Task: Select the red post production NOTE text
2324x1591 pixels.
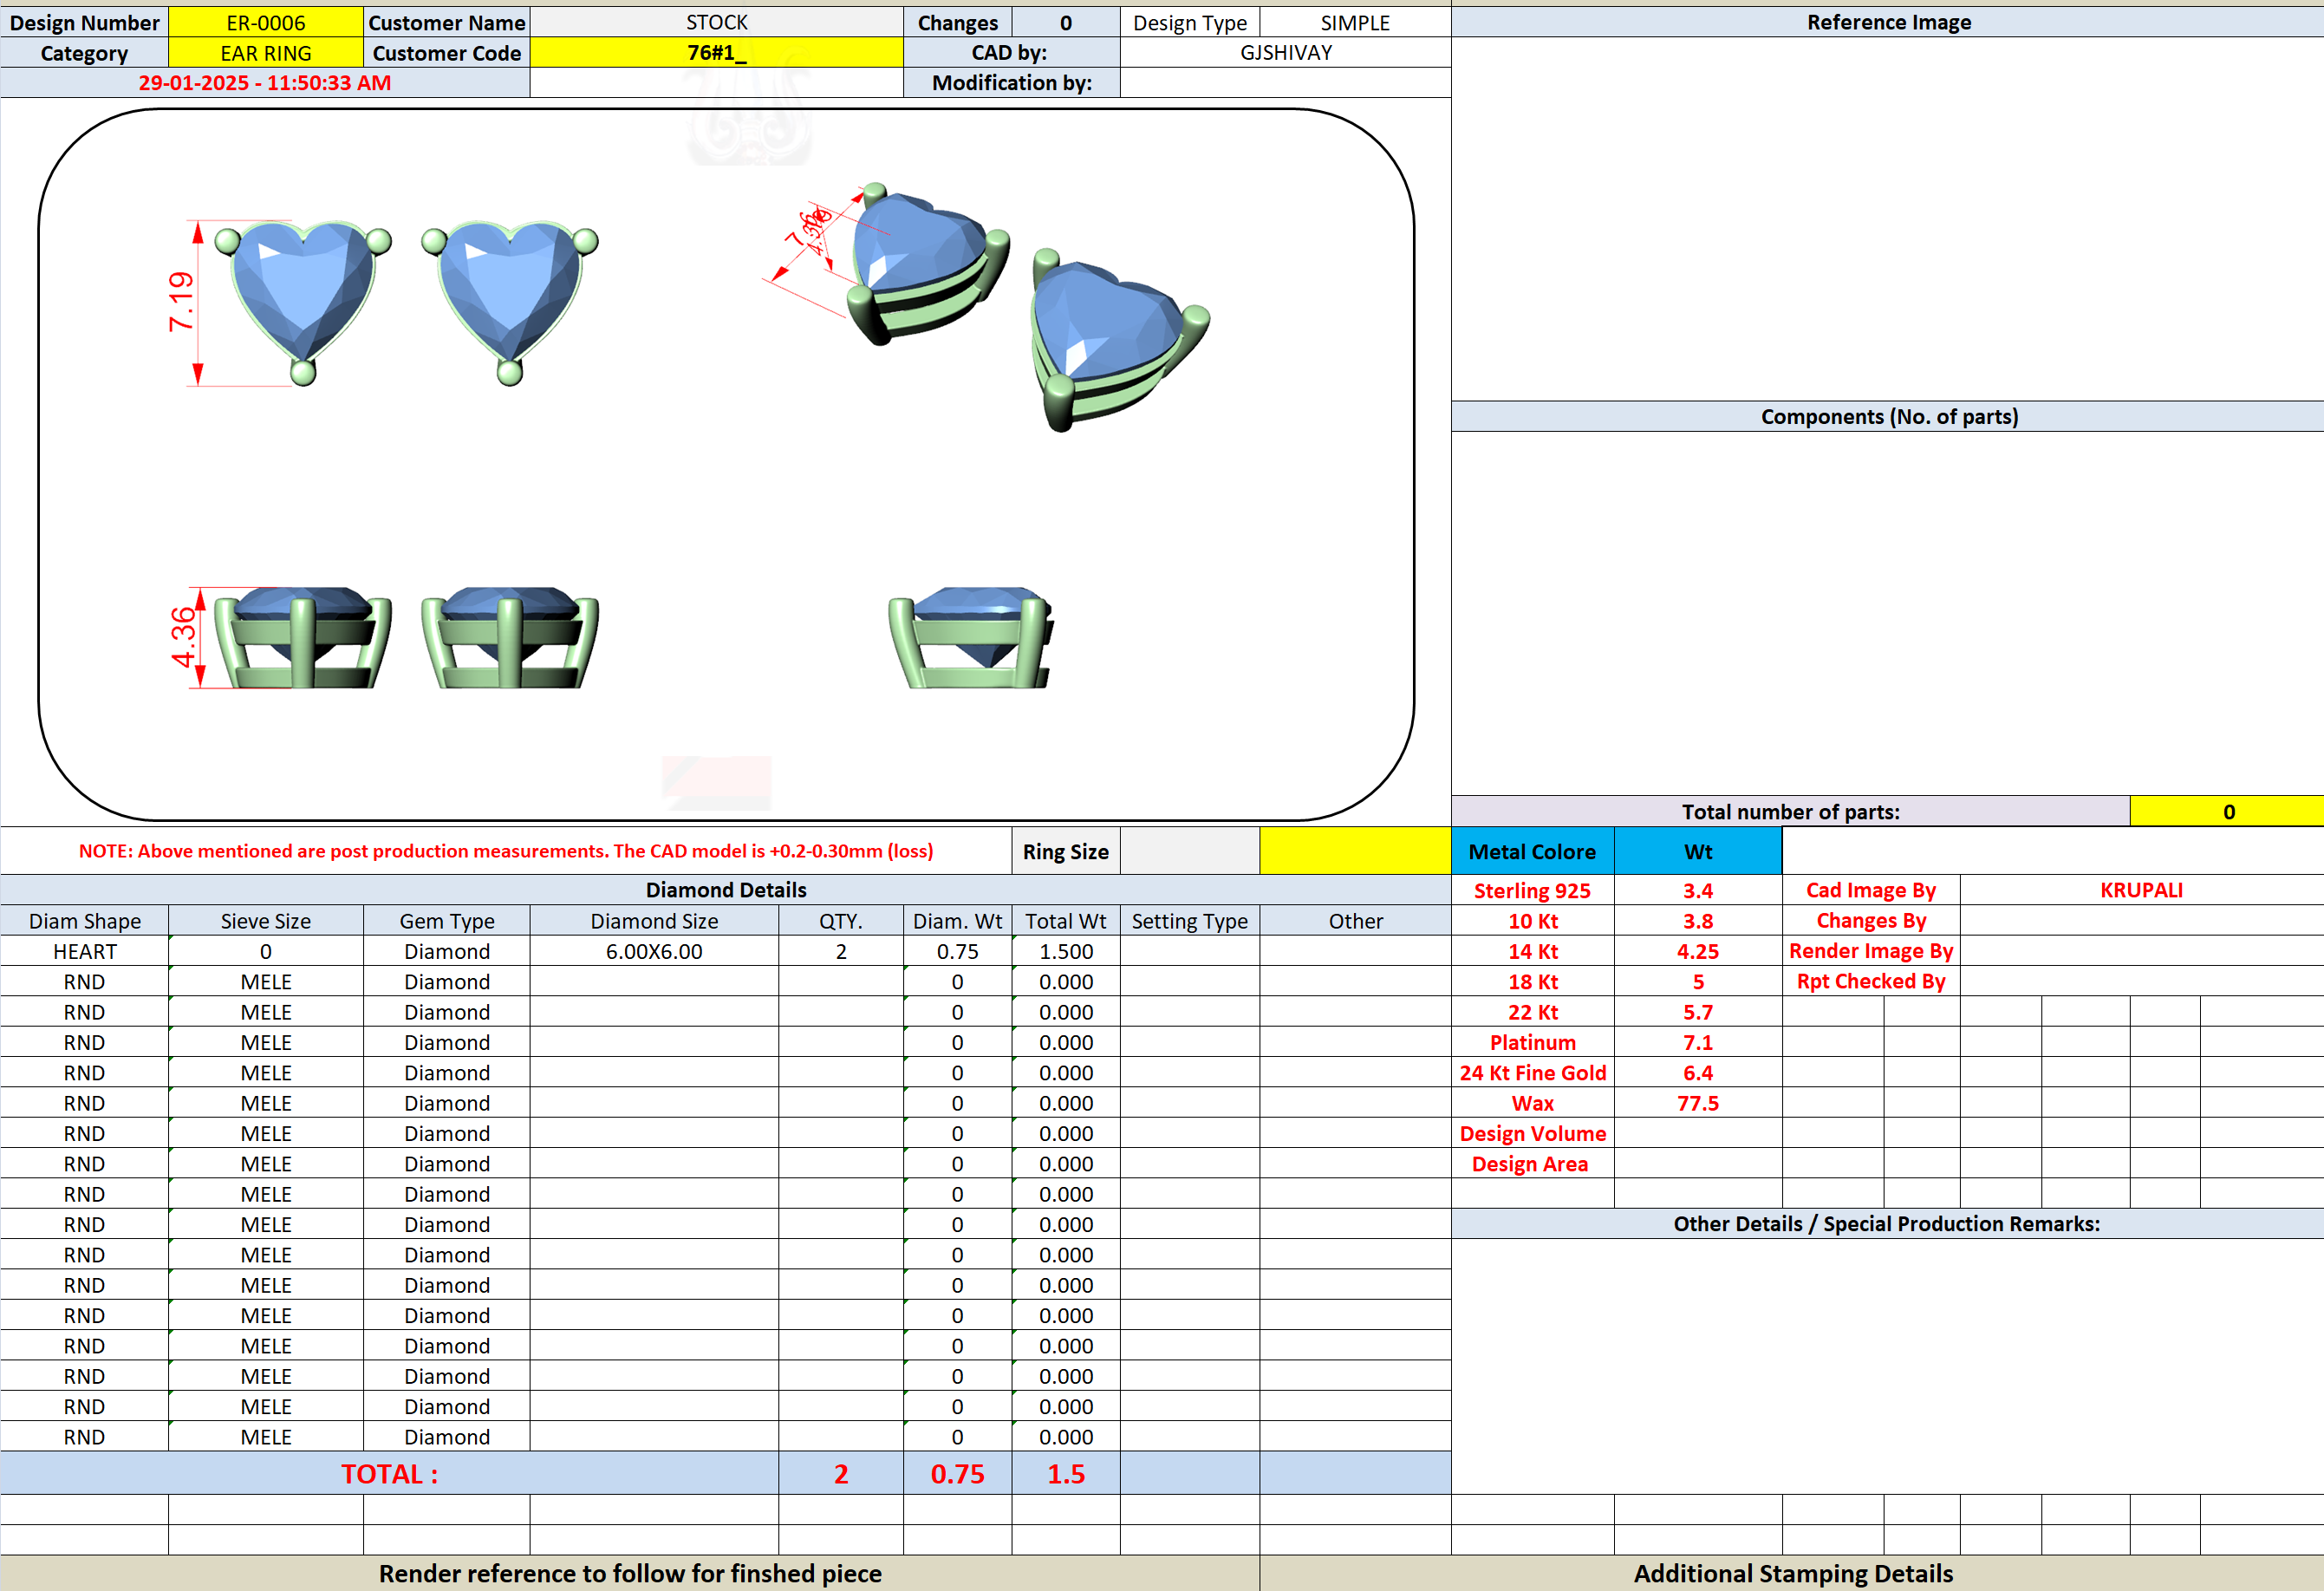Action: click(506, 851)
